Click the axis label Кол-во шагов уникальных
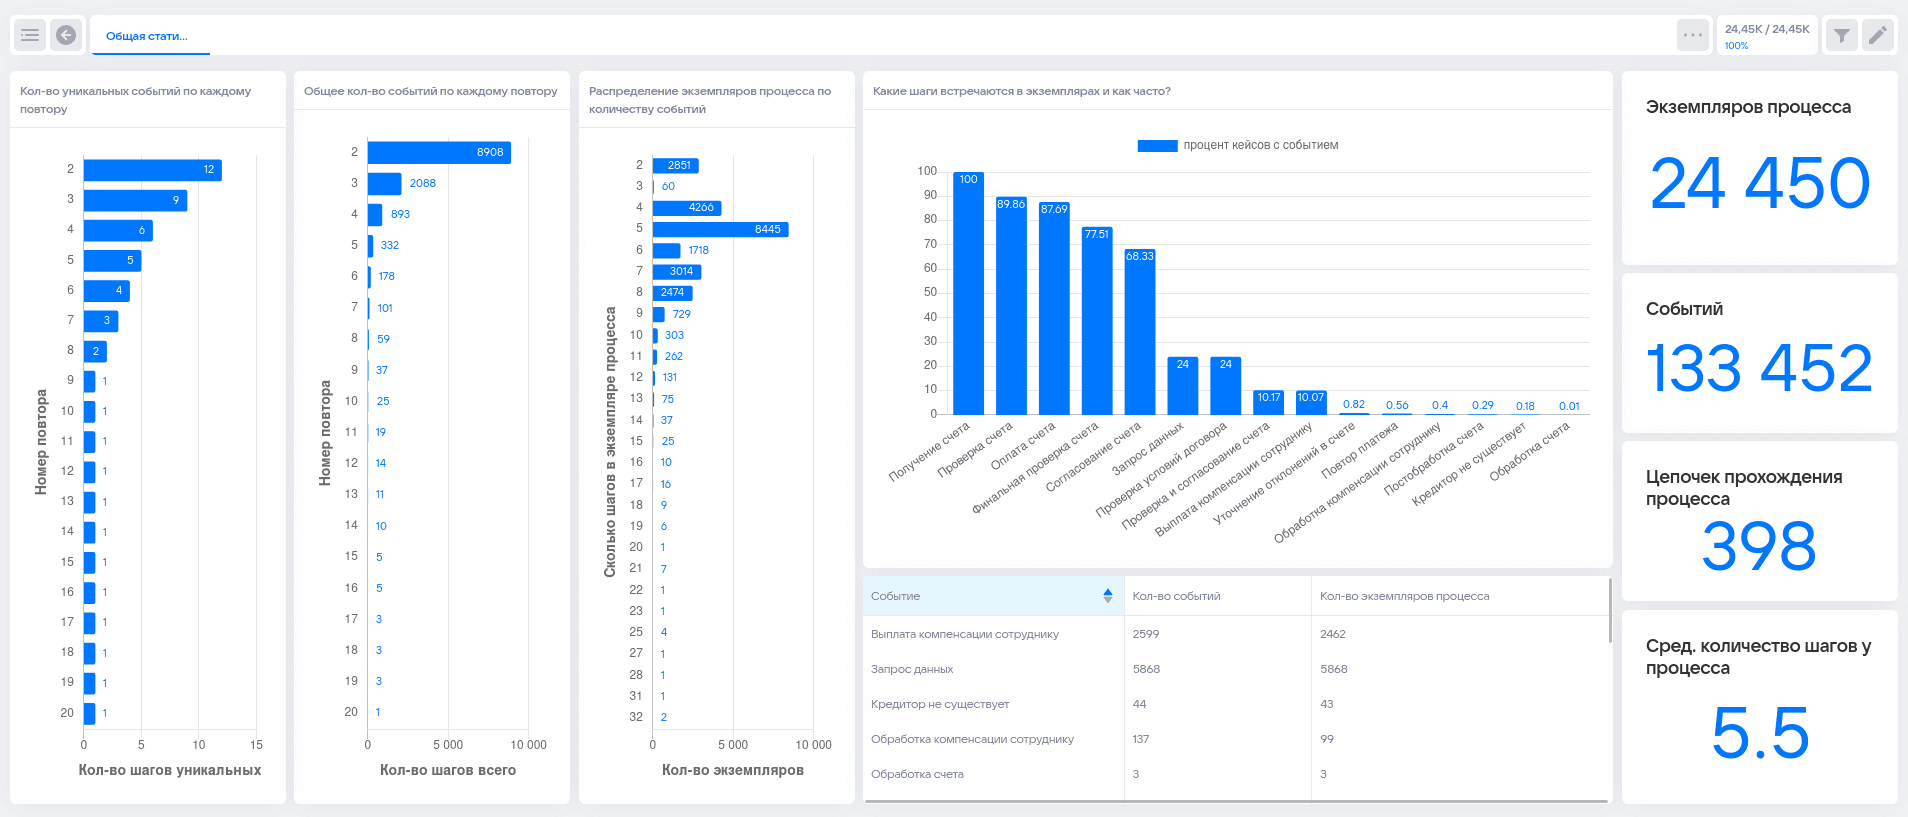The height and width of the screenshot is (817, 1908). click(170, 770)
